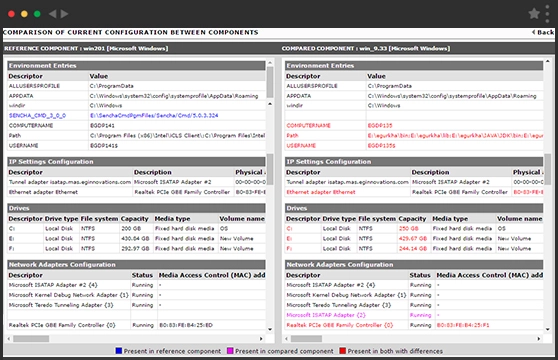Screen dimensions: 558x360
Task: Click Environment Entries header in reference pane
Action: pyautogui.click(x=136, y=65)
